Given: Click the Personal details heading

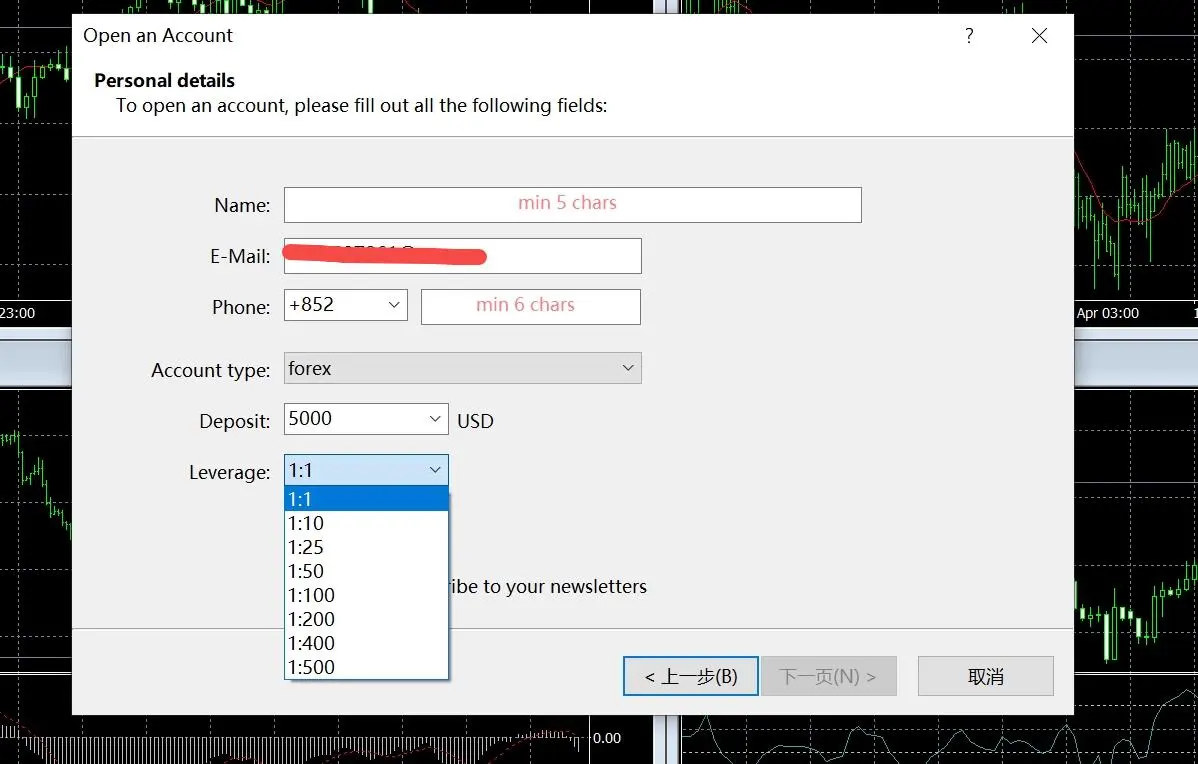Looking at the screenshot, I should (164, 80).
